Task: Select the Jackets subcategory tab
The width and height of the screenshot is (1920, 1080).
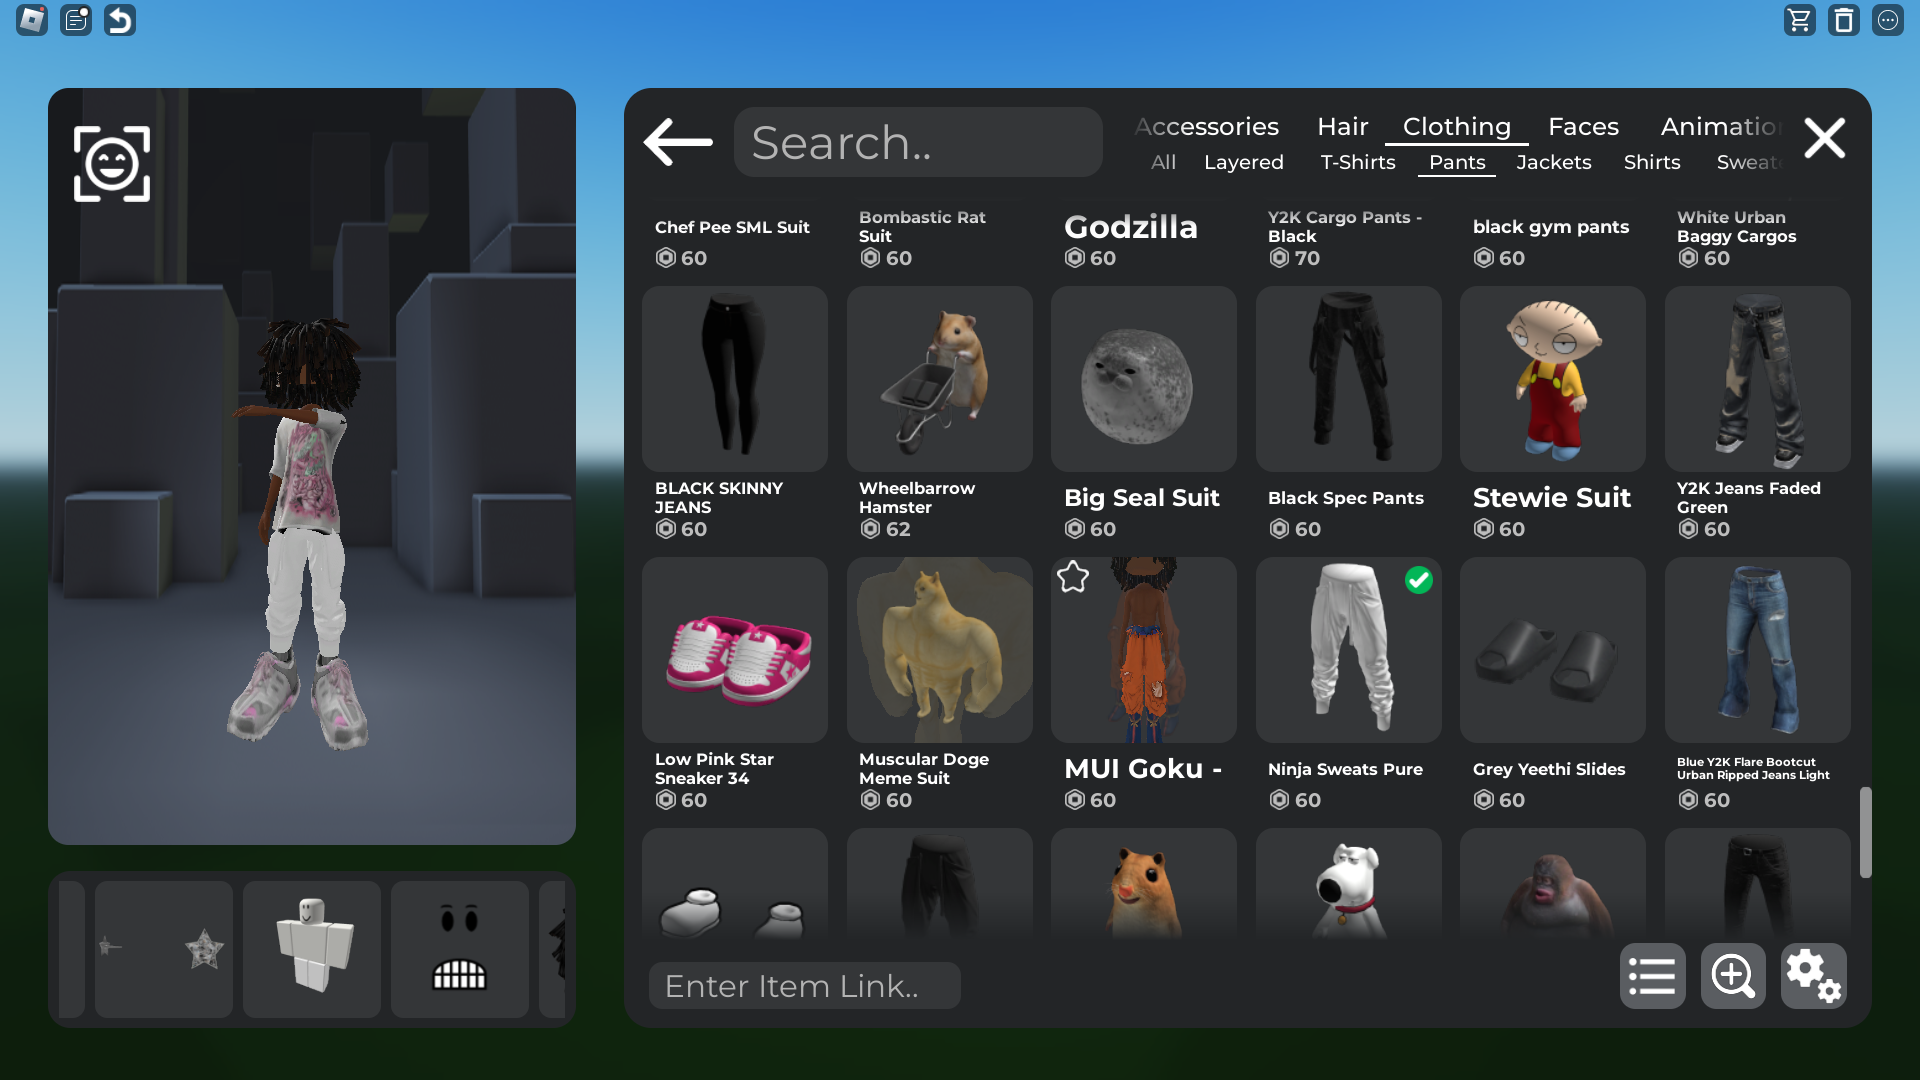Action: [x=1553, y=162]
